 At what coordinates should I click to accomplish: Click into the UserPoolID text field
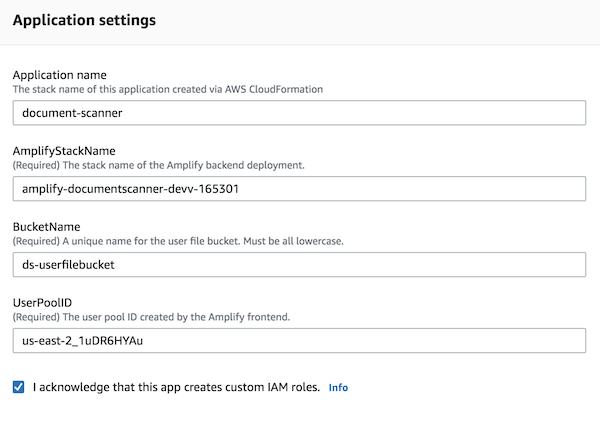pos(298,340)
